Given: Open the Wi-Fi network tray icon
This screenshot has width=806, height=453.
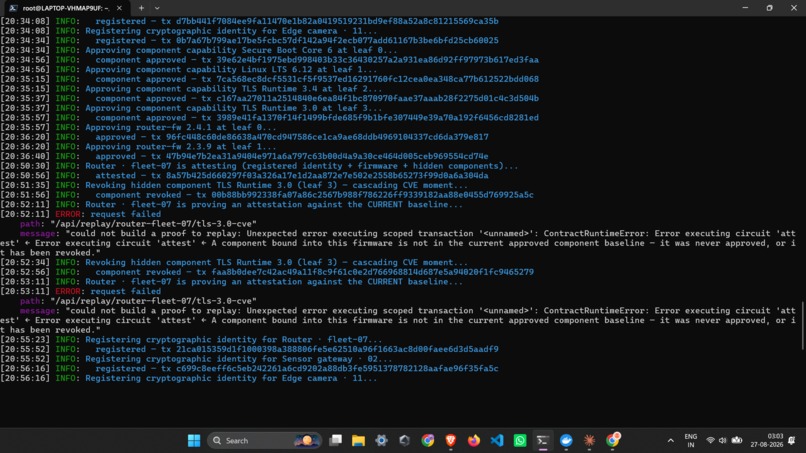Looking at the screenshot, I should coord(710,441).
